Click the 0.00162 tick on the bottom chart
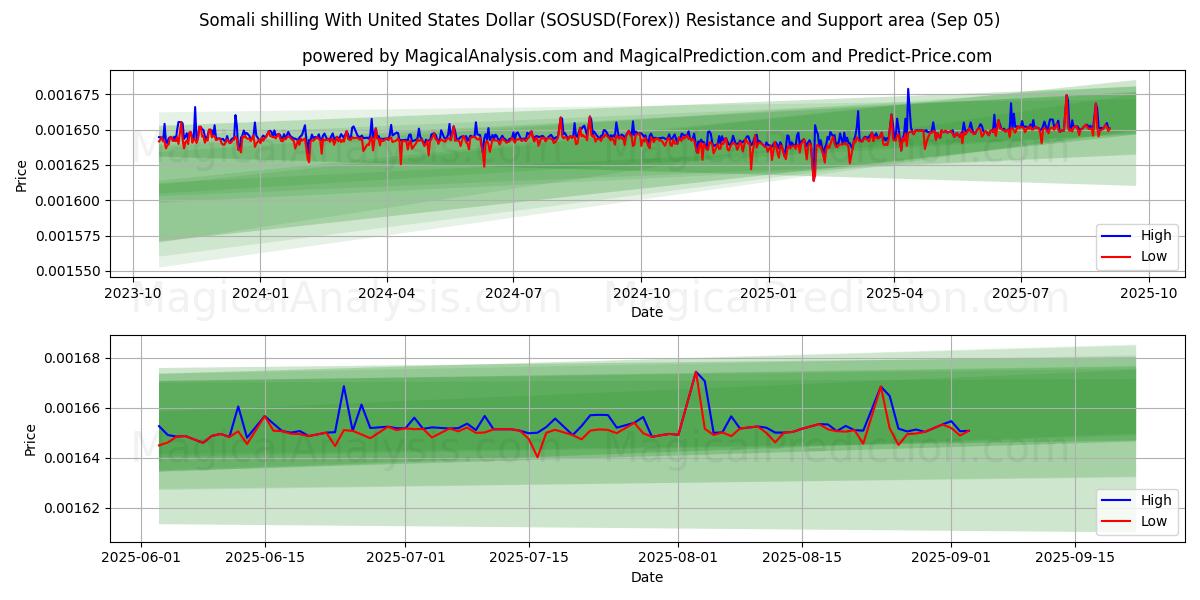Viewport: 1200px width, 600px height. click(74, 508)
